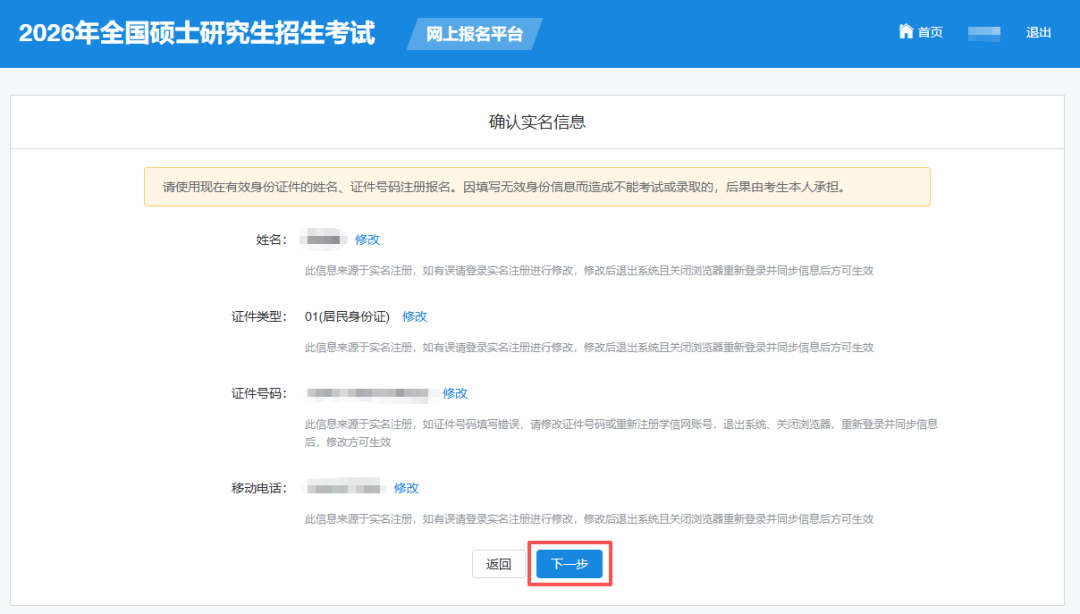
Task: Log out using the 退出 link
Action: (x=1038, y=33)
